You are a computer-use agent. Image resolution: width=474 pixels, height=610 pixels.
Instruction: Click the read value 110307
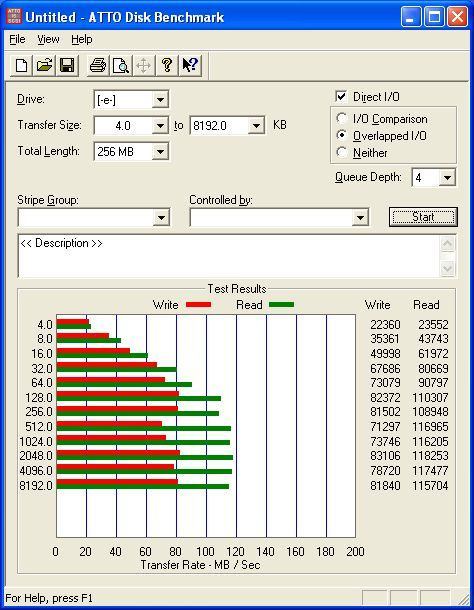pos(430,397)
